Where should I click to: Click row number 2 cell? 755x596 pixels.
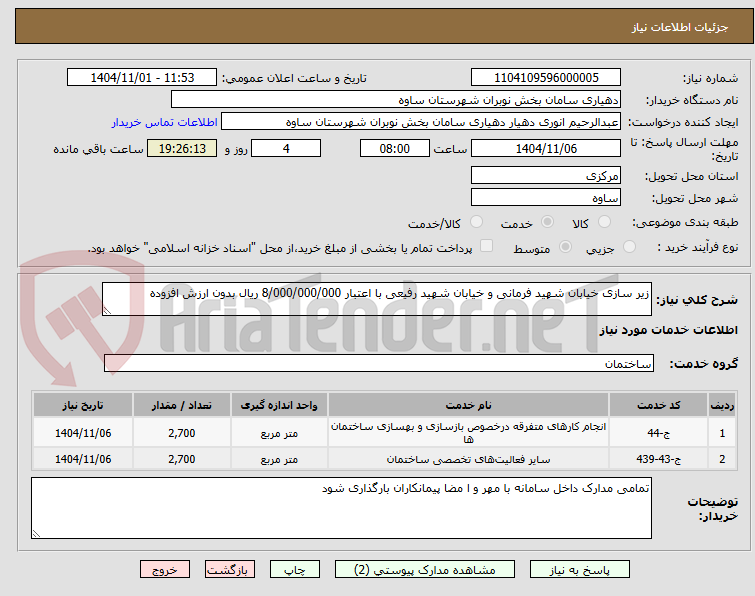point(722,459)
